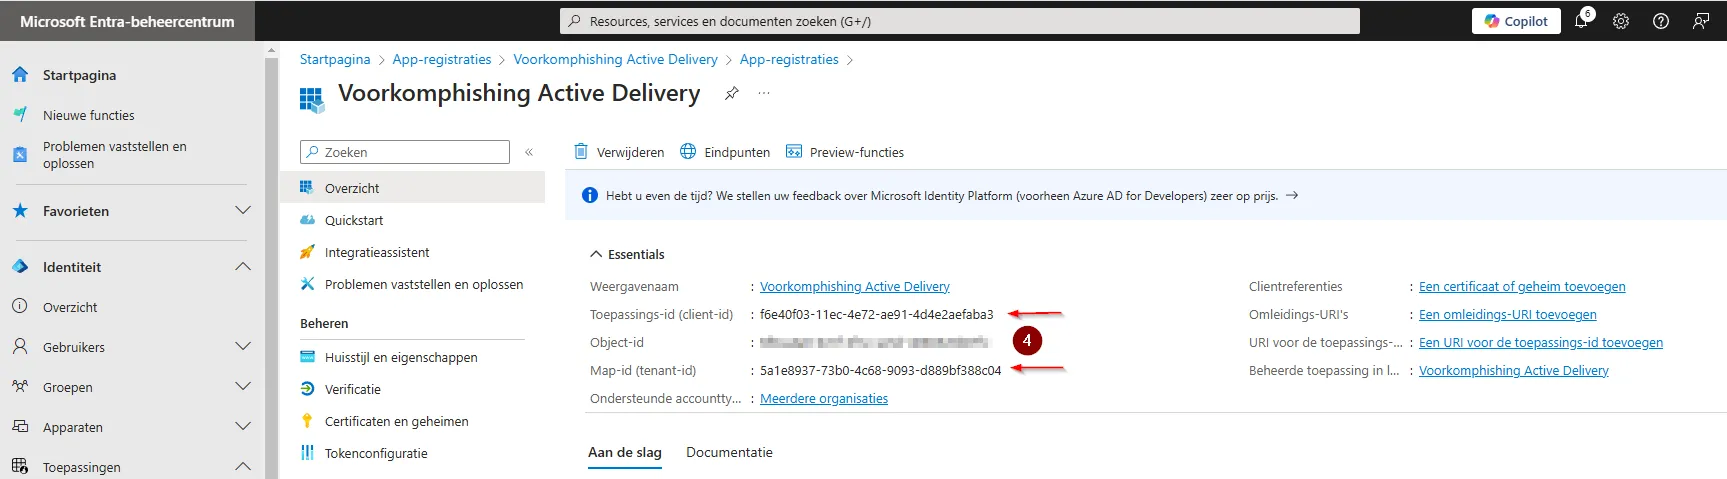The image size is (1727, 479).
Task: Collapse the app menu using double chevron
Action: (529, 152)
